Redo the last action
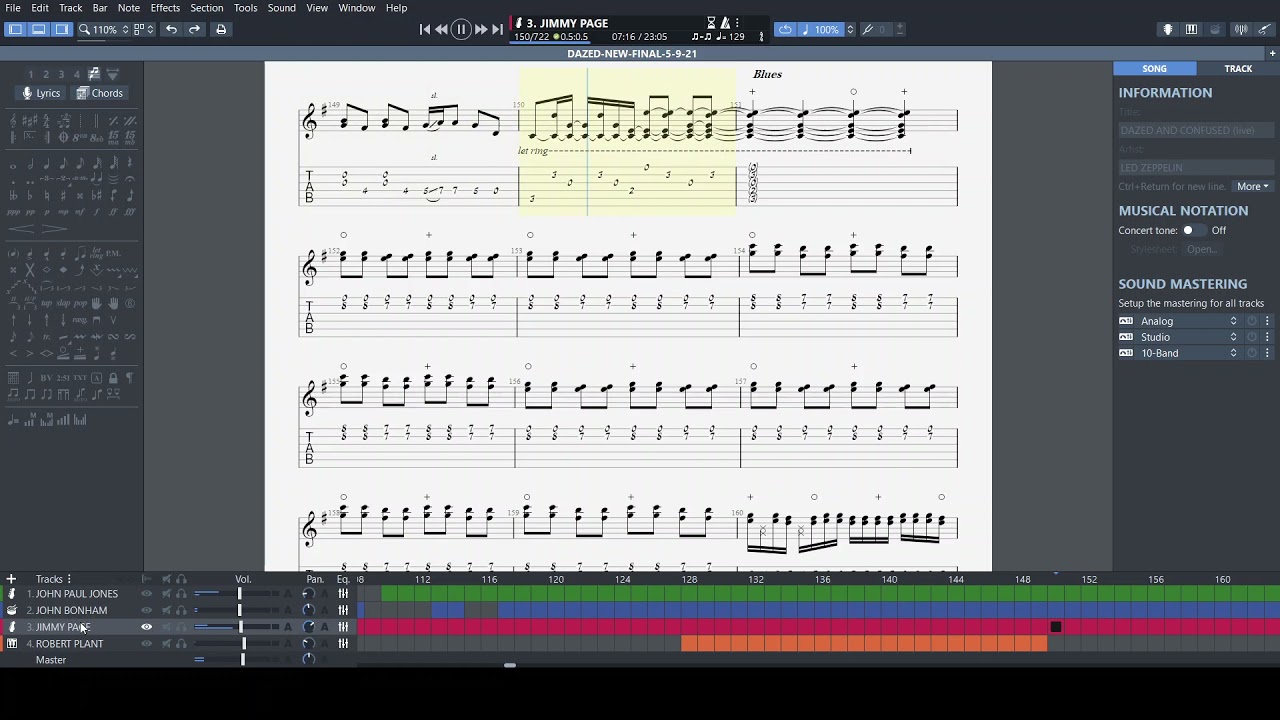Viewport: 1280px width, 720px height. tap(194, 29)
